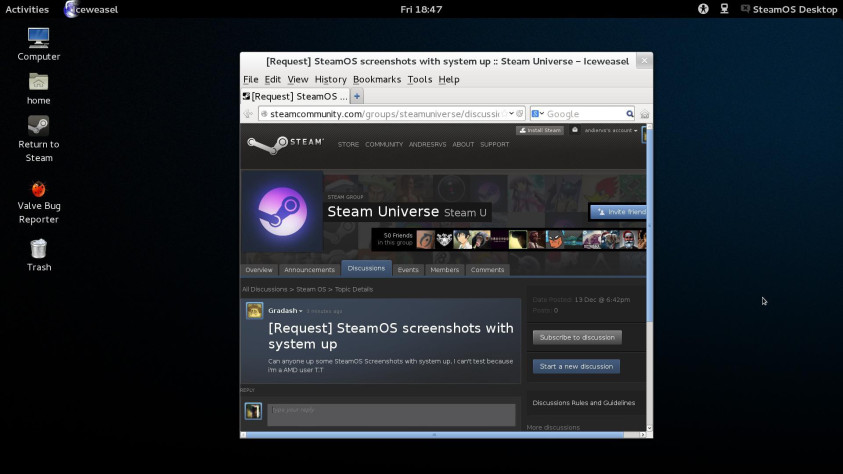Open the Help menu
The image size is (843, 474).
click(x=448, y=80)
